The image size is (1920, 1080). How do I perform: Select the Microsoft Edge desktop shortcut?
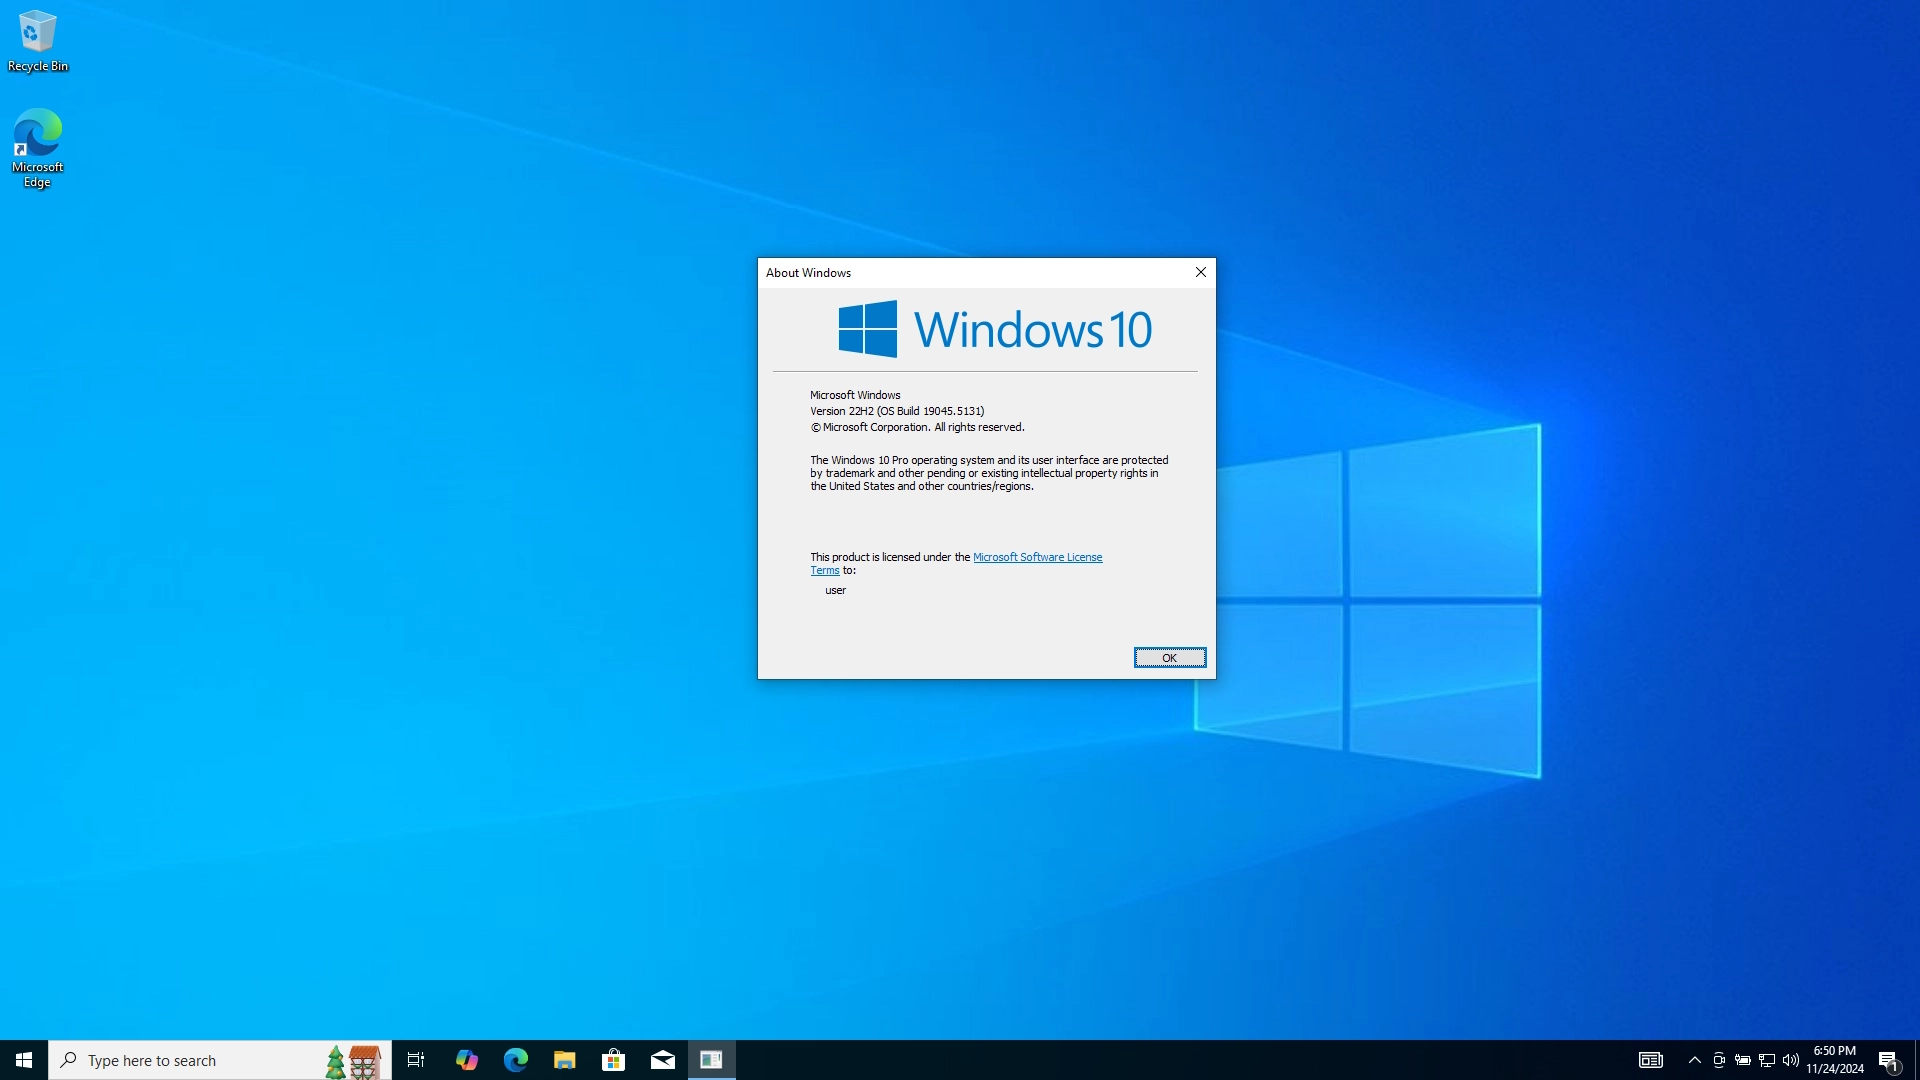(38, 148)
